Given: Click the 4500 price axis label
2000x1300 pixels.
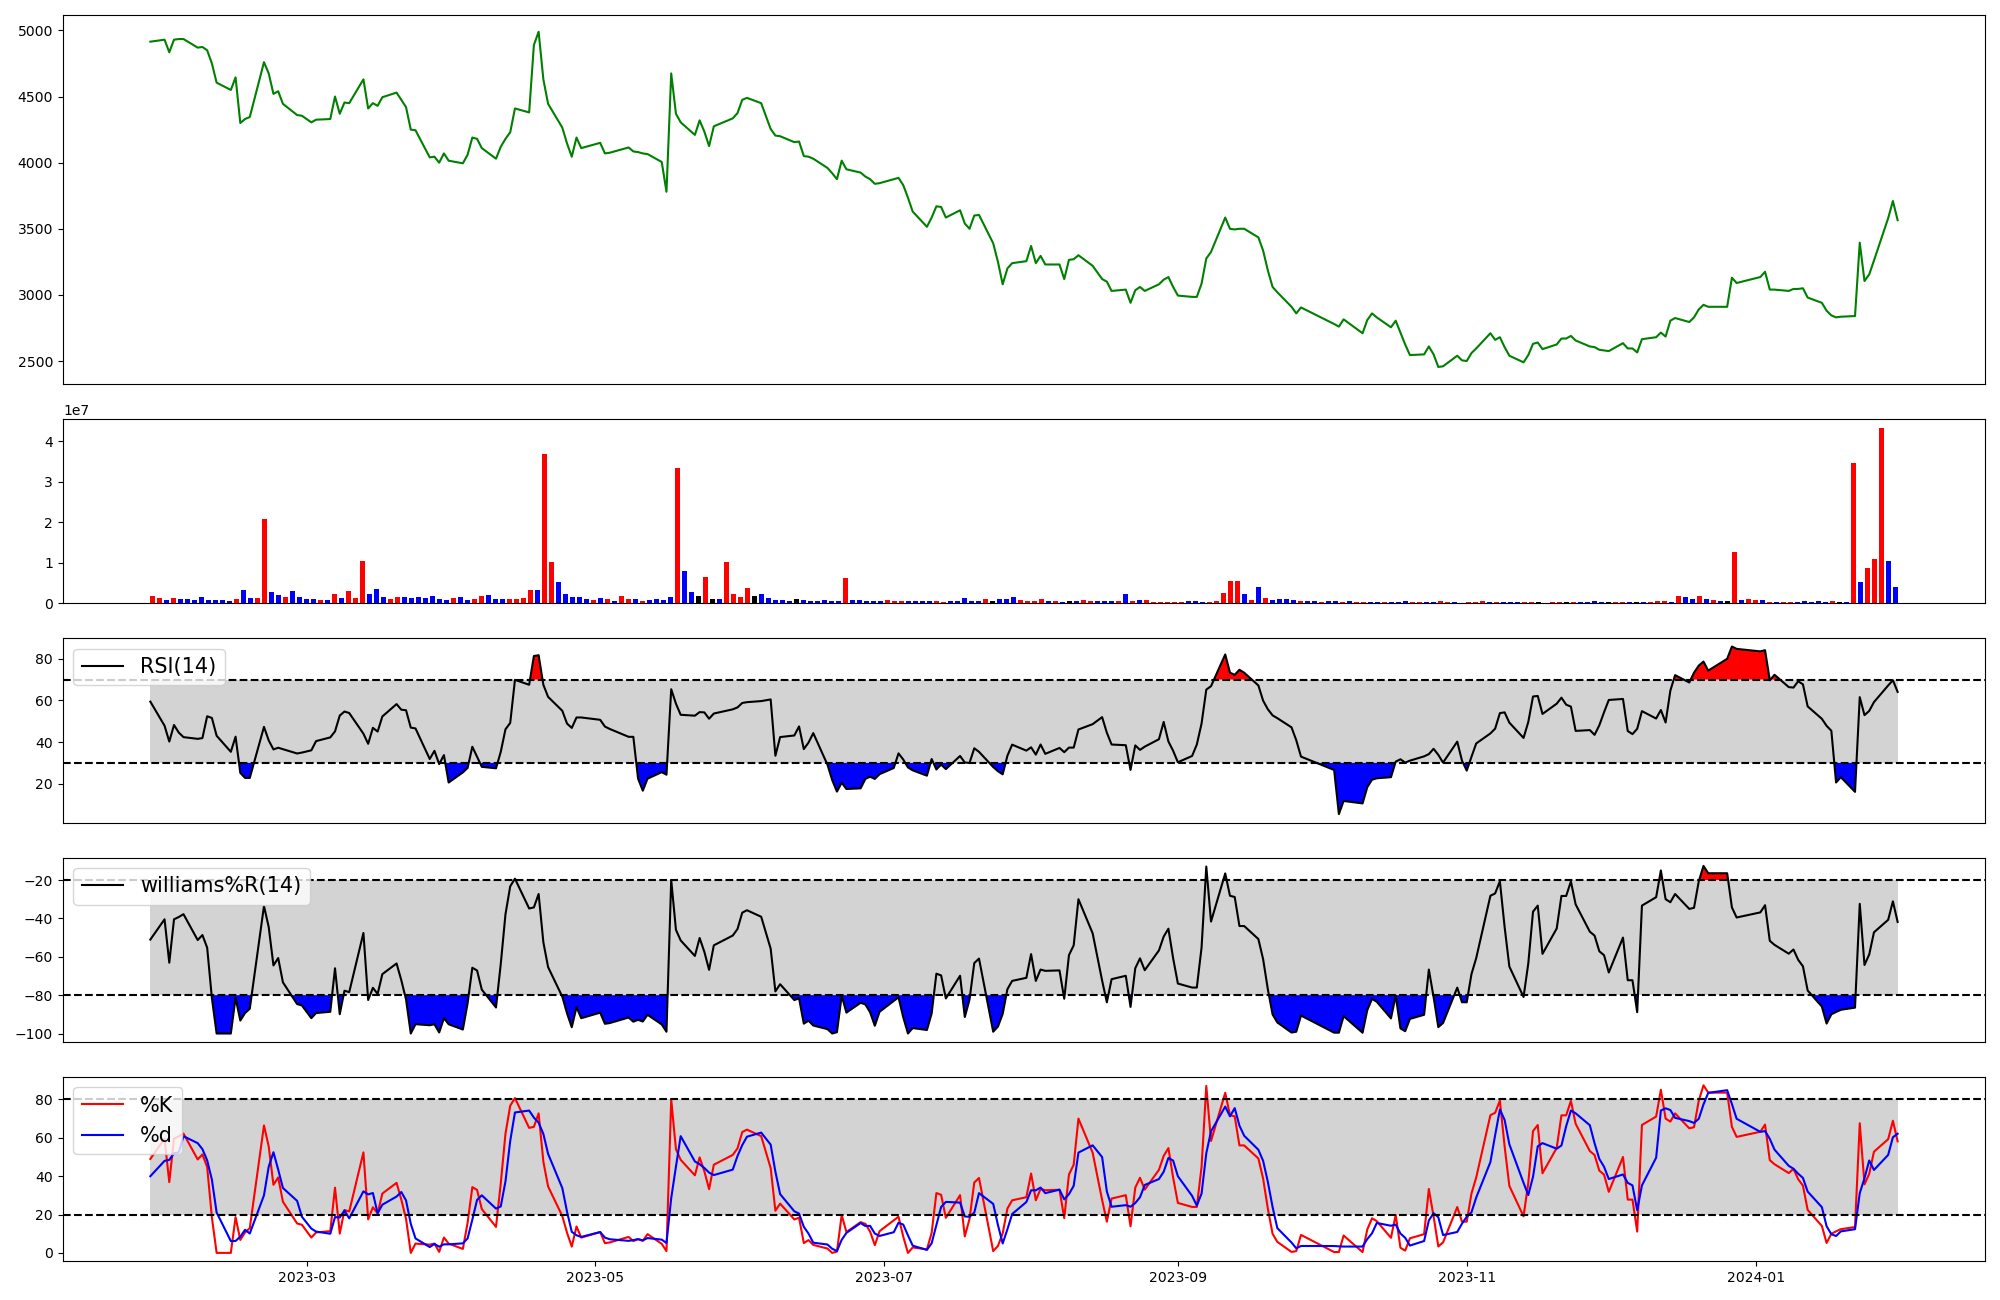Looking at the screenshot, I should coord(35,97).
